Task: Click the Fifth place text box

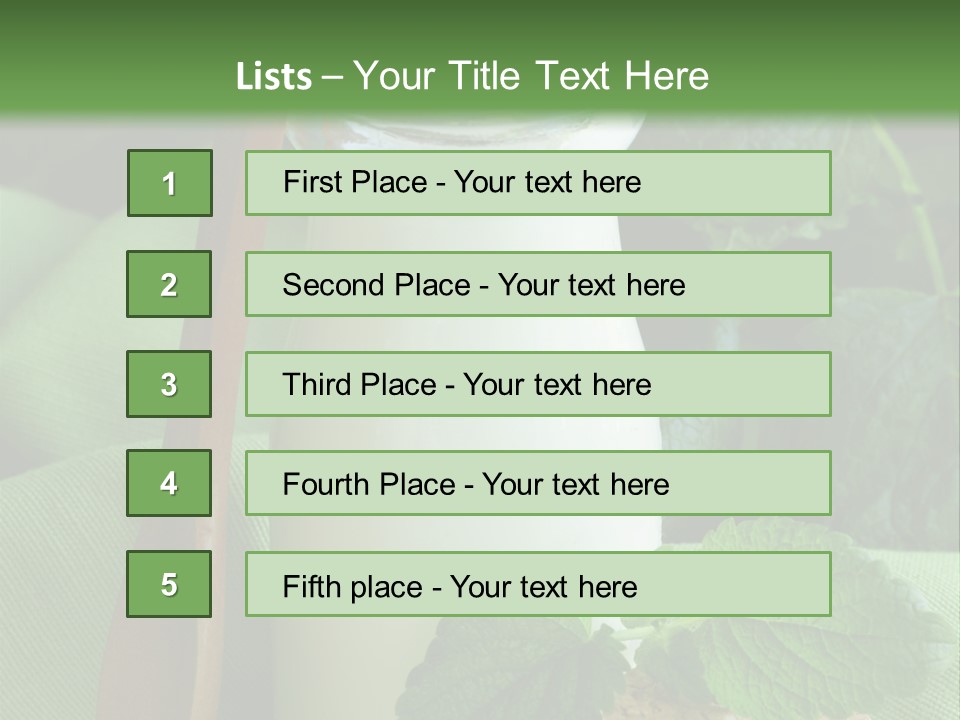Action: coord(538,584)
